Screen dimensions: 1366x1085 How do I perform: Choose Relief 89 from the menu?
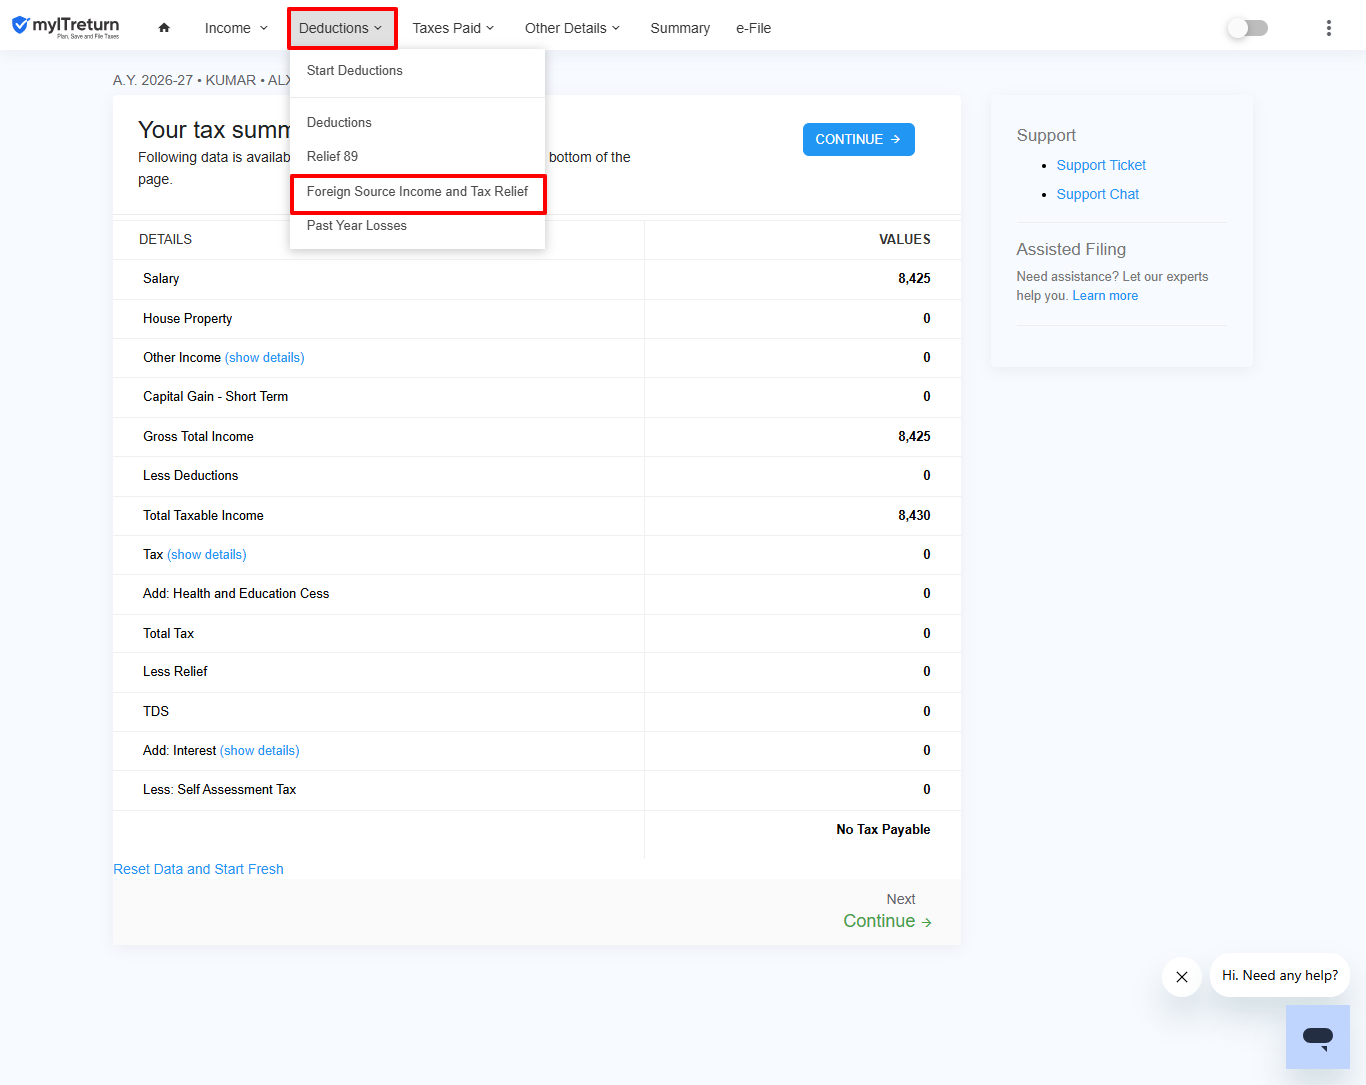pos(332,156)
